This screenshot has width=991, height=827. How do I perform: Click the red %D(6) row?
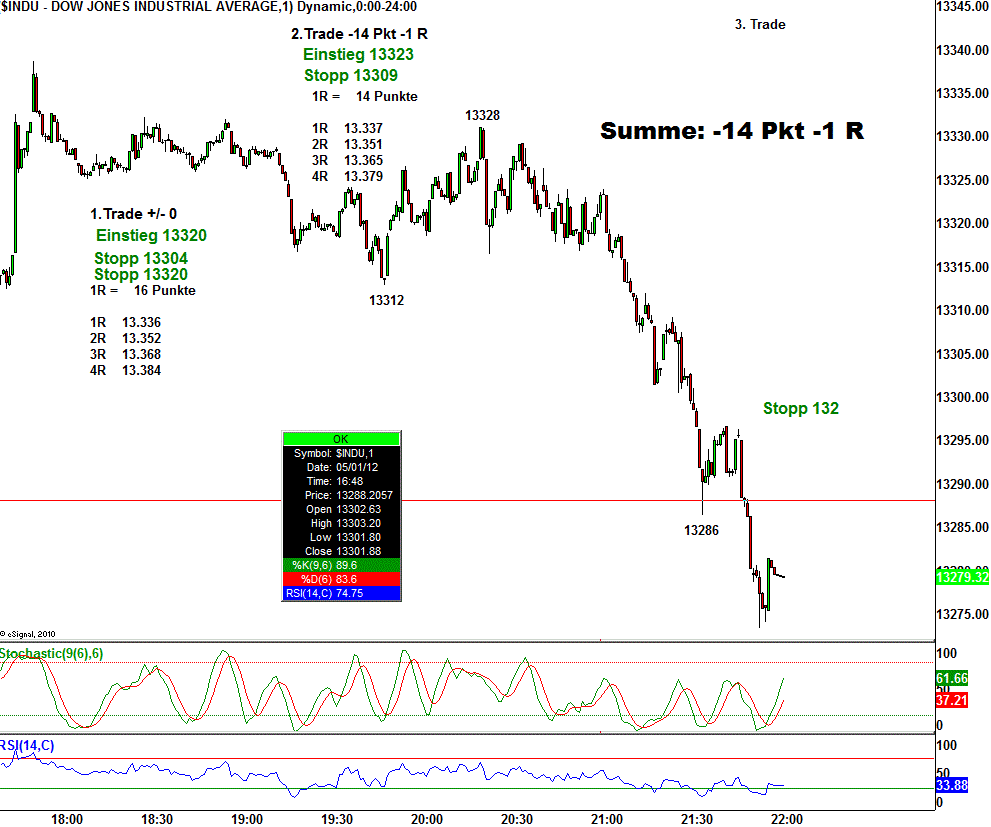[341, 579]
